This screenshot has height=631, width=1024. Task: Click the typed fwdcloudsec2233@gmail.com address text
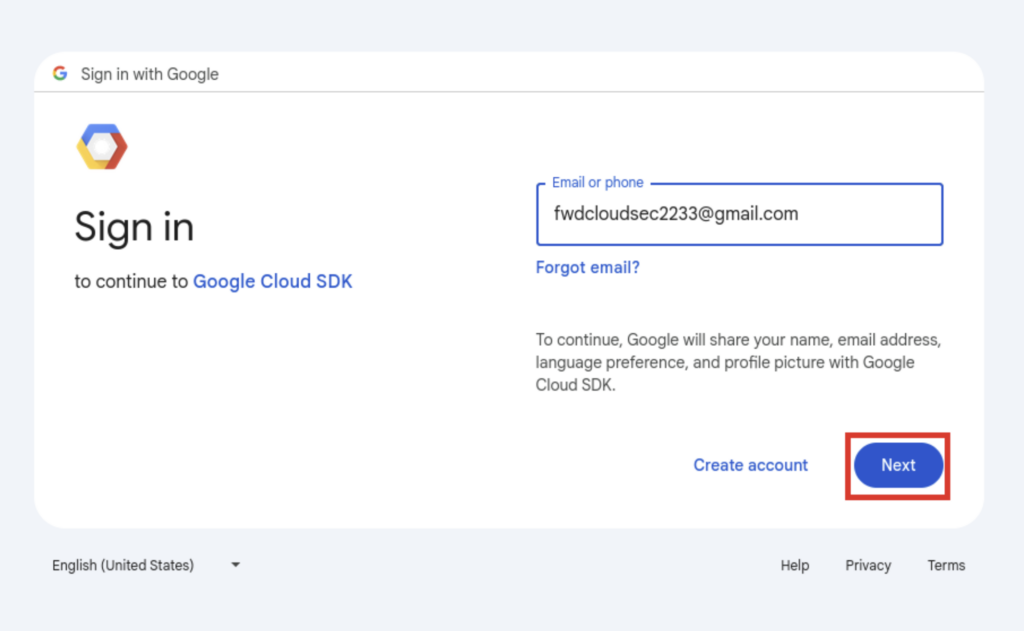pos(675,213)
